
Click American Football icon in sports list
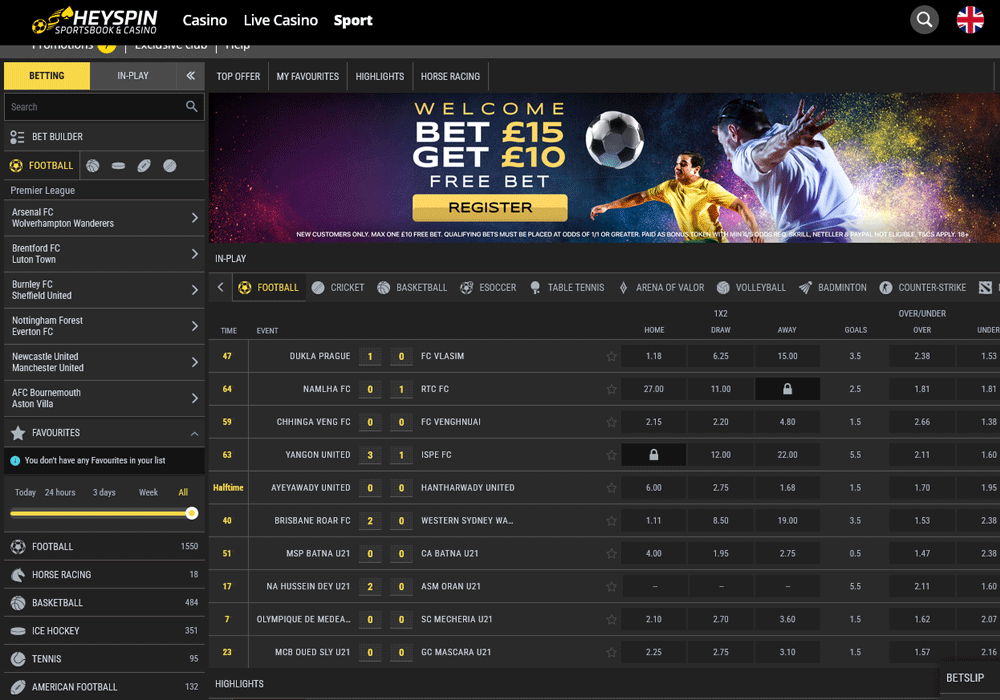coord(18,687)
